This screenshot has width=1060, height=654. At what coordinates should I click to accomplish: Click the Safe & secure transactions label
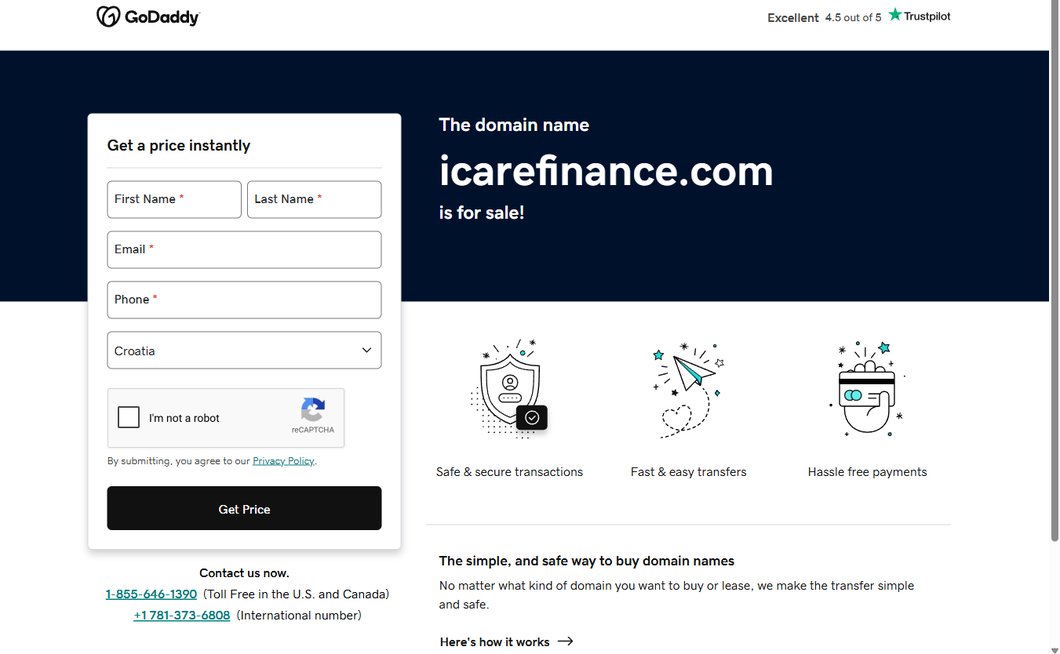pos(509,472)
